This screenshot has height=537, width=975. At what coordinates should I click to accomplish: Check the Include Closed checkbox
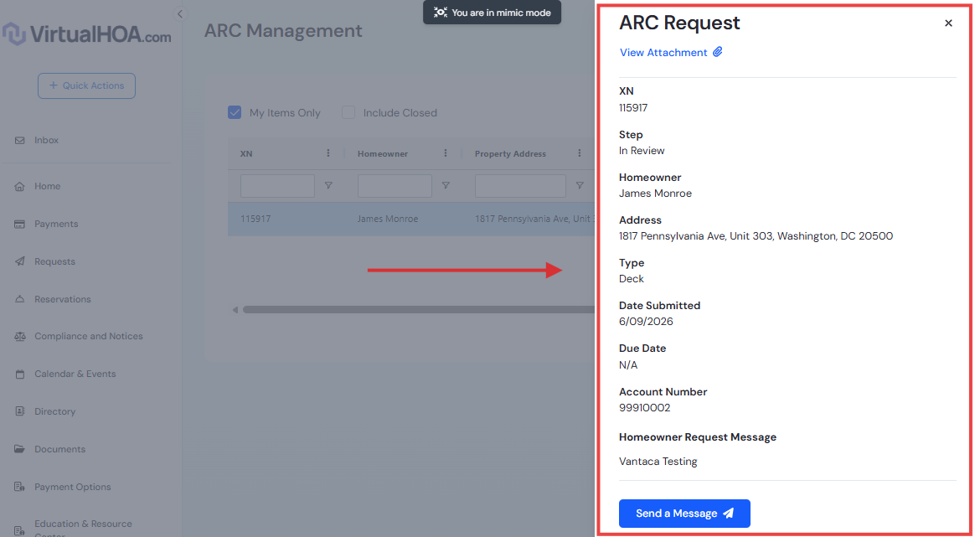[349, 112]
